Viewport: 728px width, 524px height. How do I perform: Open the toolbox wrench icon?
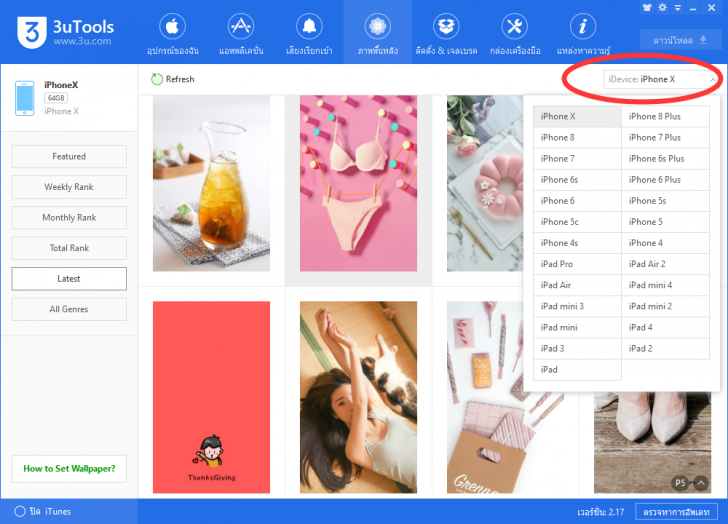[514, 26]
